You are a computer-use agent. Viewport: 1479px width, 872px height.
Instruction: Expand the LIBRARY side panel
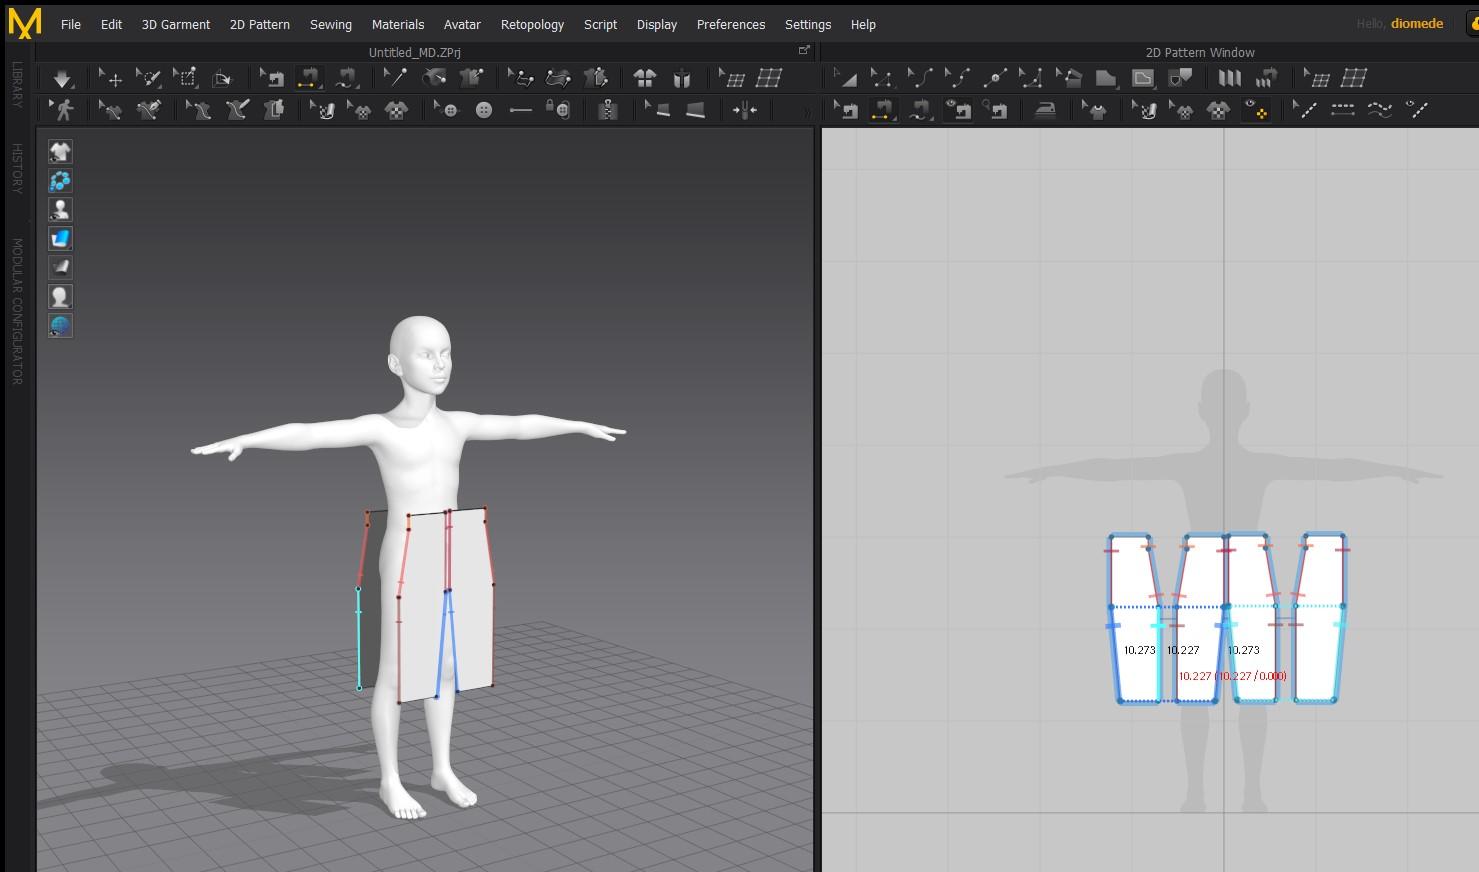[x=17, y=85]
